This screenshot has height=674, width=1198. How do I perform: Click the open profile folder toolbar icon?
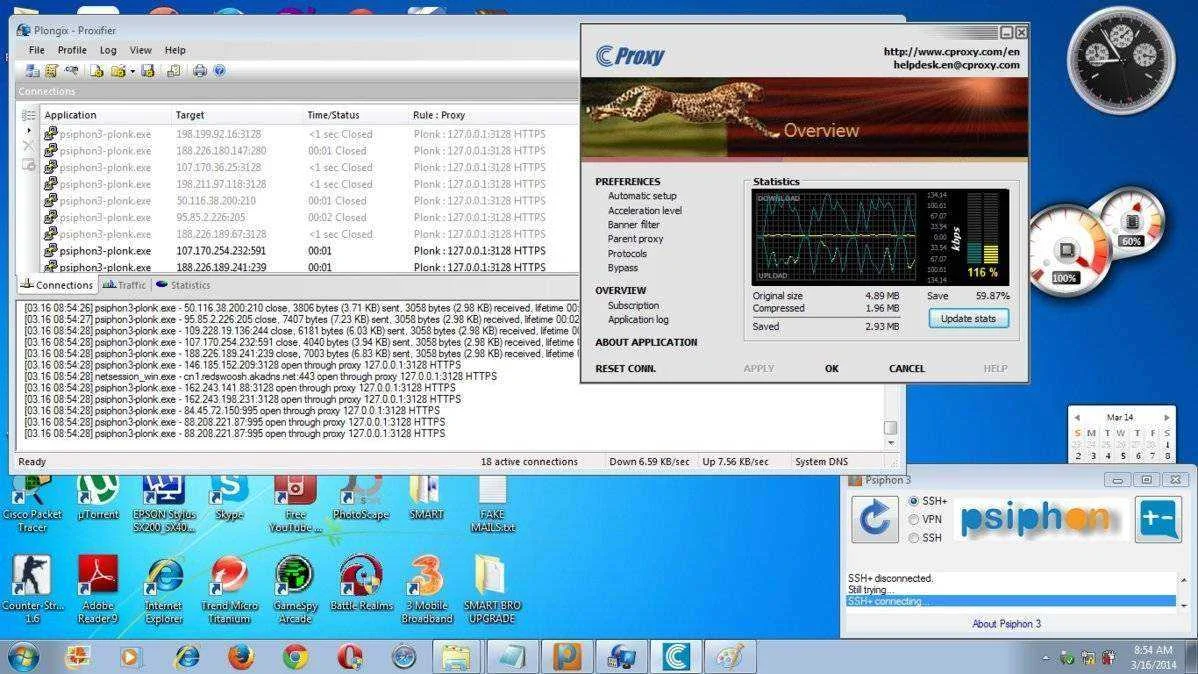118,71
